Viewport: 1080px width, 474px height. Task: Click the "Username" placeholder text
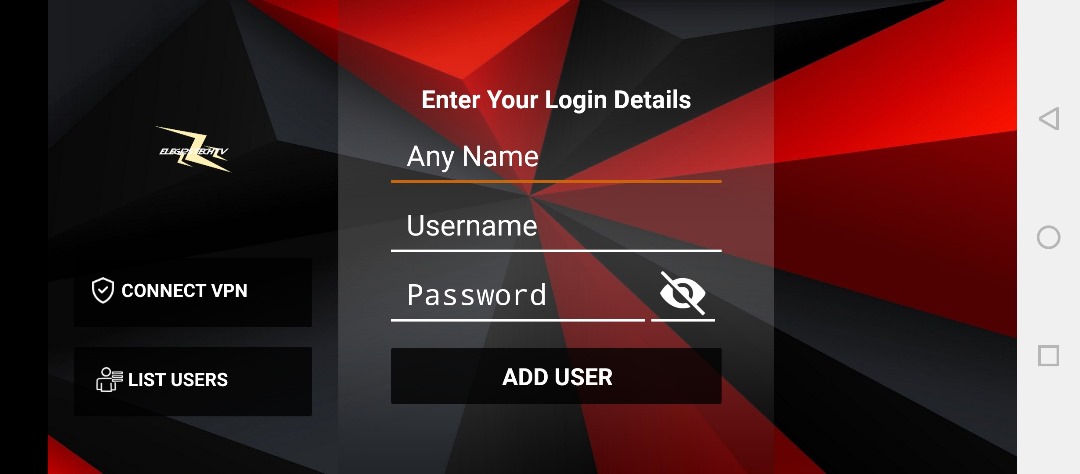(472, 226)
